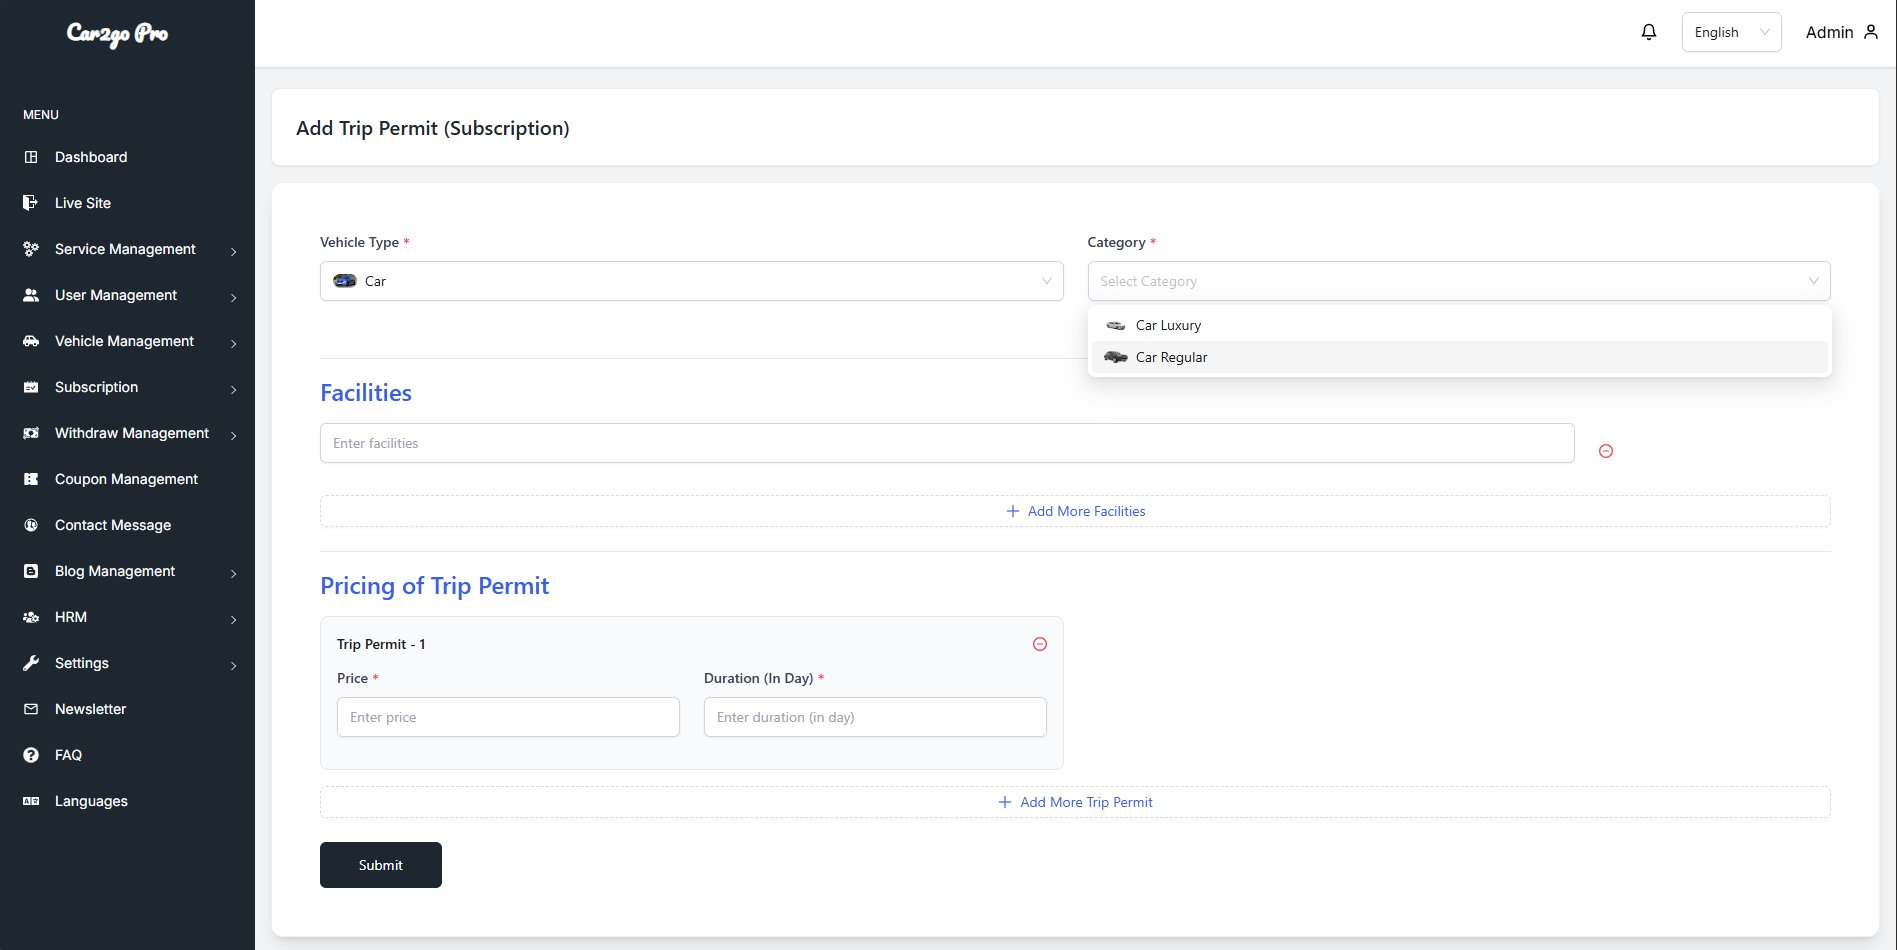Remove Trip Permit - 1 with minus icon

[x=1040, y=644]
